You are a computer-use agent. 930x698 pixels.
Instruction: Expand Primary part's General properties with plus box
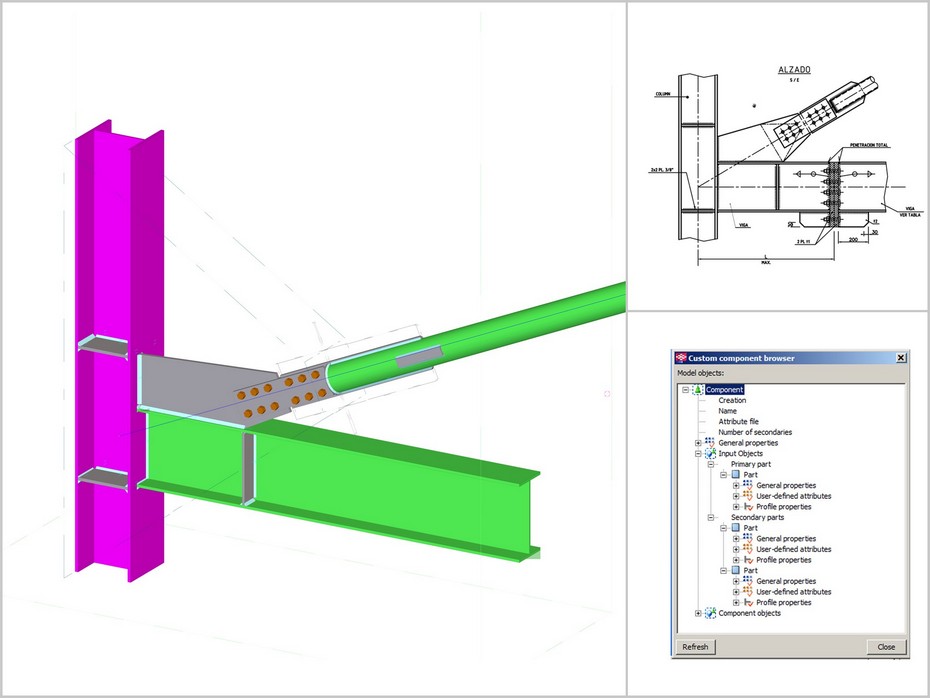736,486
